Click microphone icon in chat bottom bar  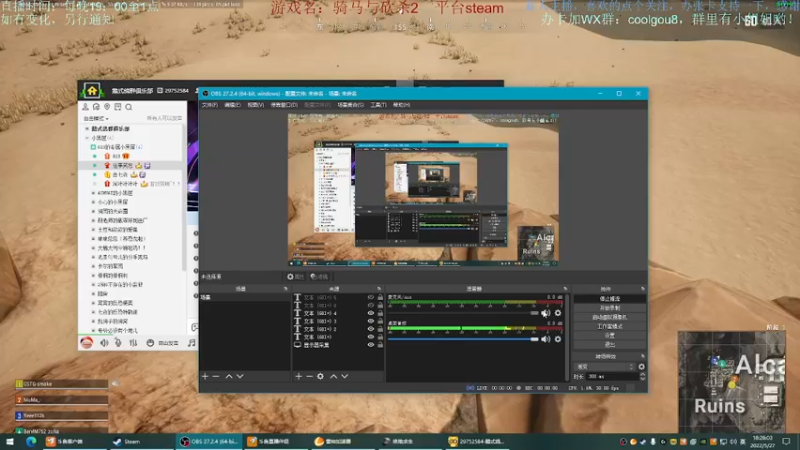(118, 343)
